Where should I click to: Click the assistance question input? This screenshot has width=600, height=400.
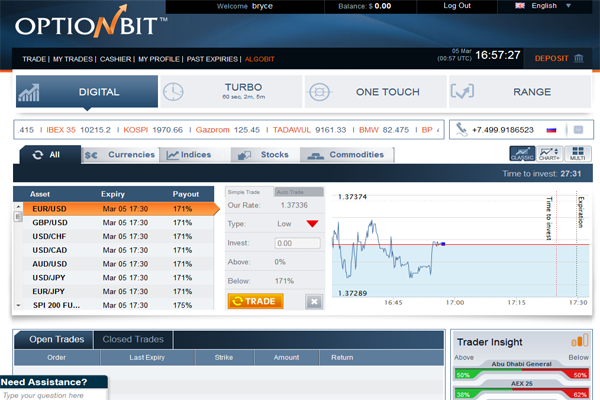(x=53, y=395)
